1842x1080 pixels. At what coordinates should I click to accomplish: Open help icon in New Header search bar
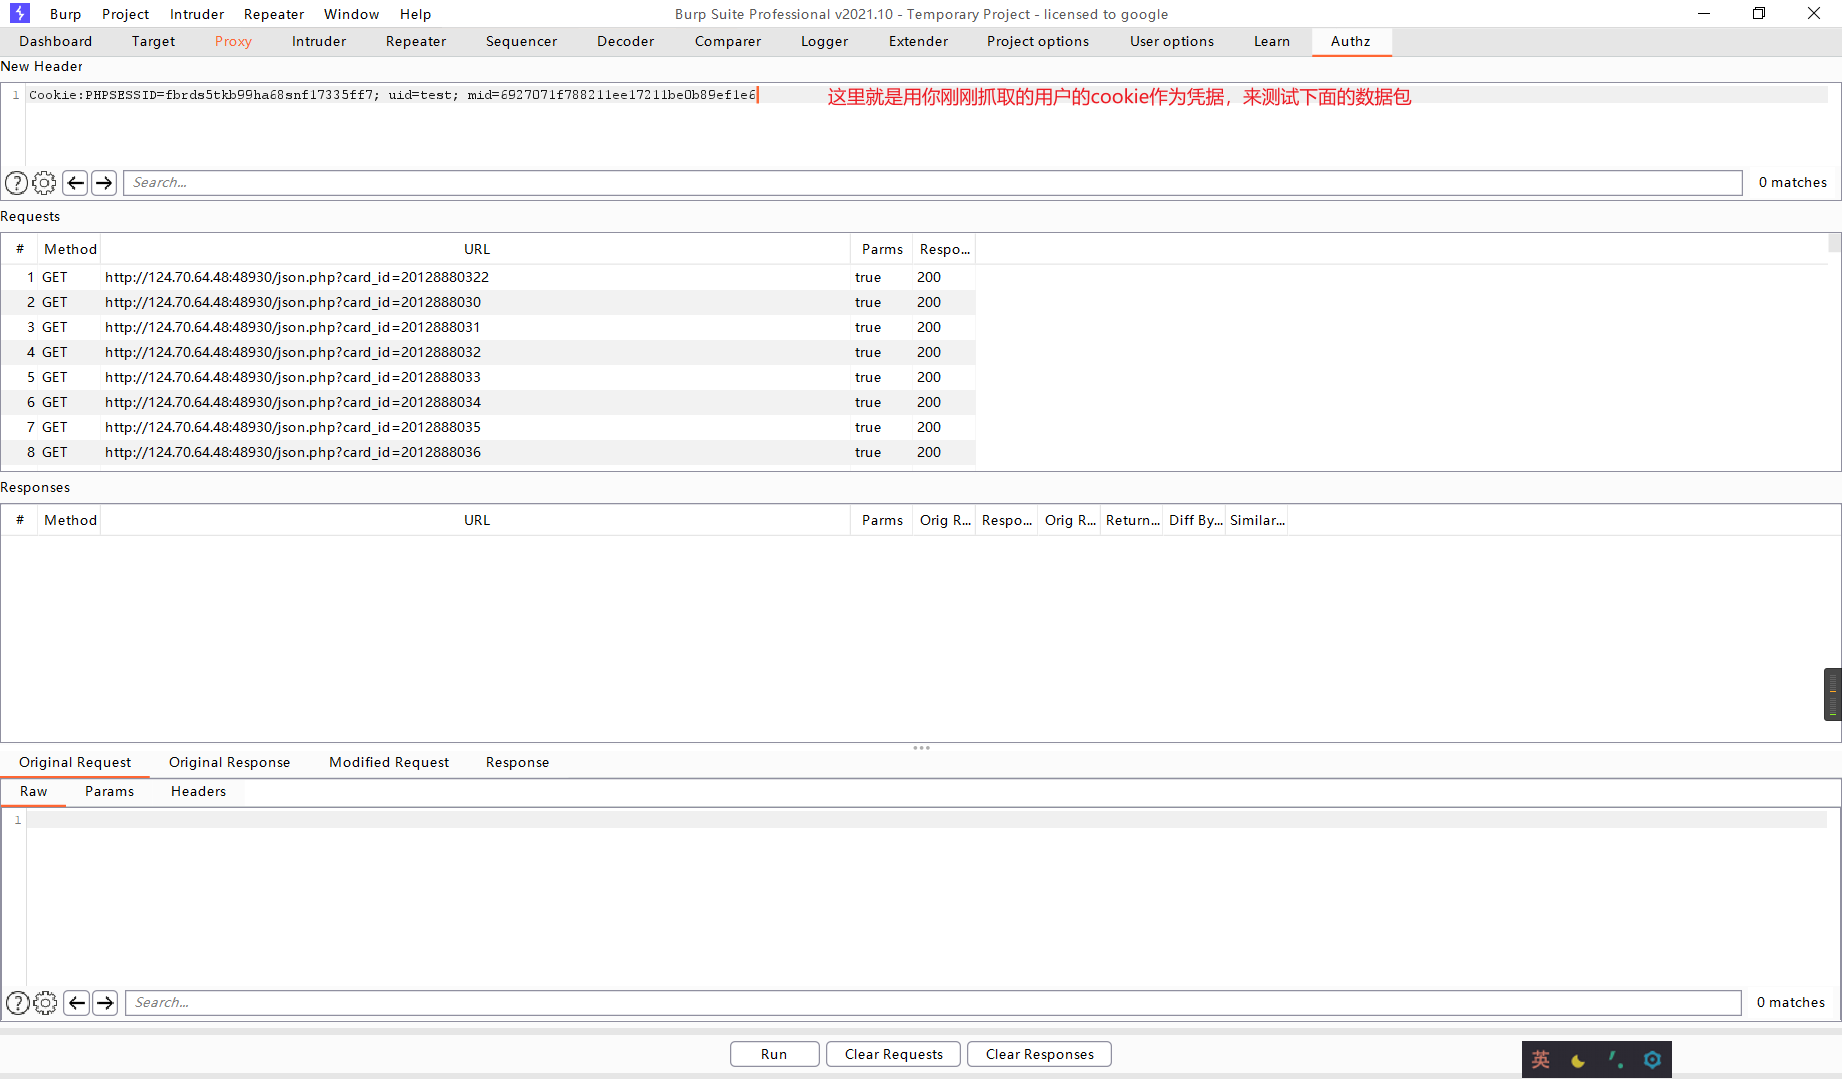(17, 183)
